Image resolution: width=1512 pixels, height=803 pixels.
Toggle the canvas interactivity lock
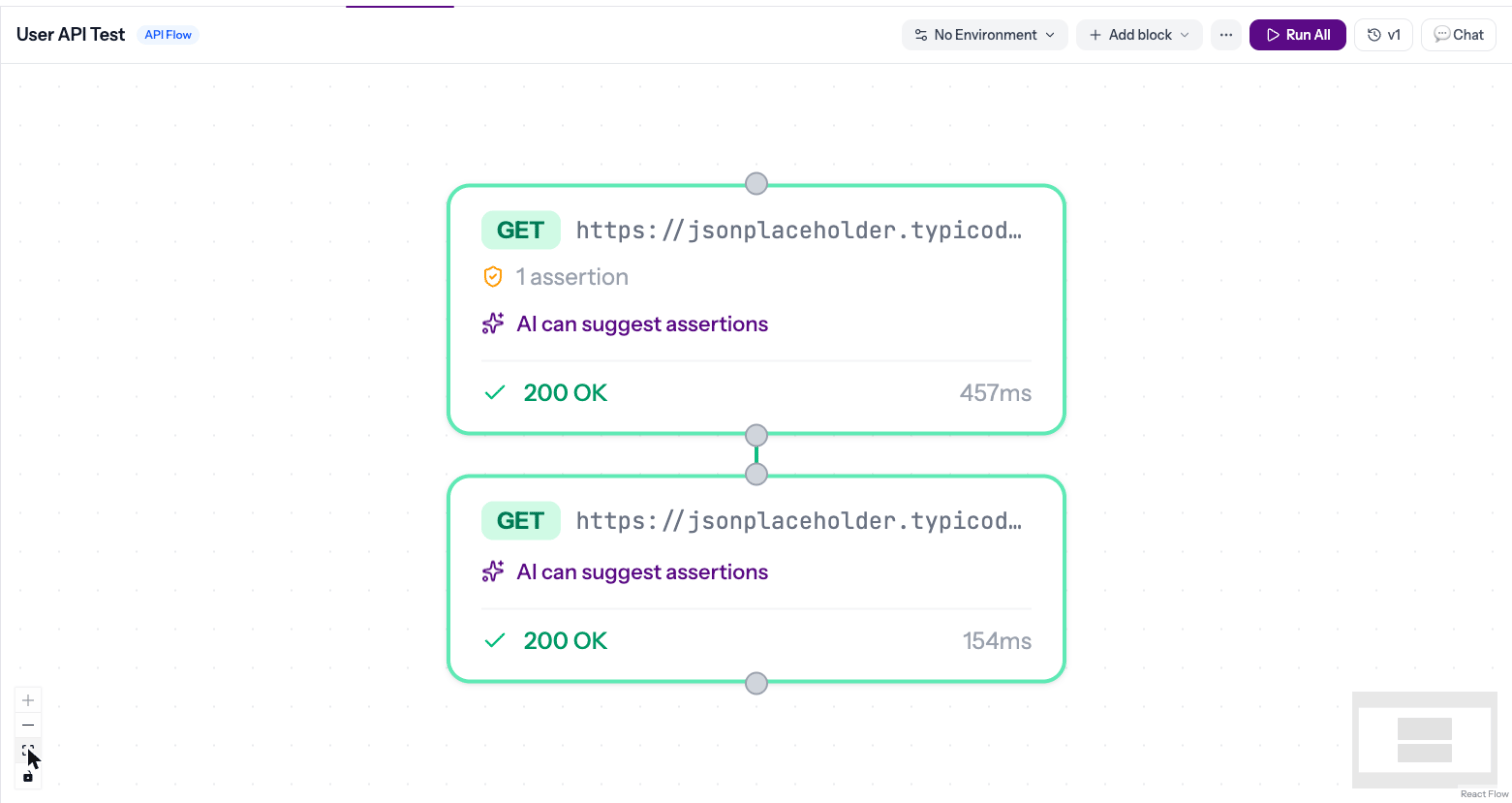tap(28, 776)
